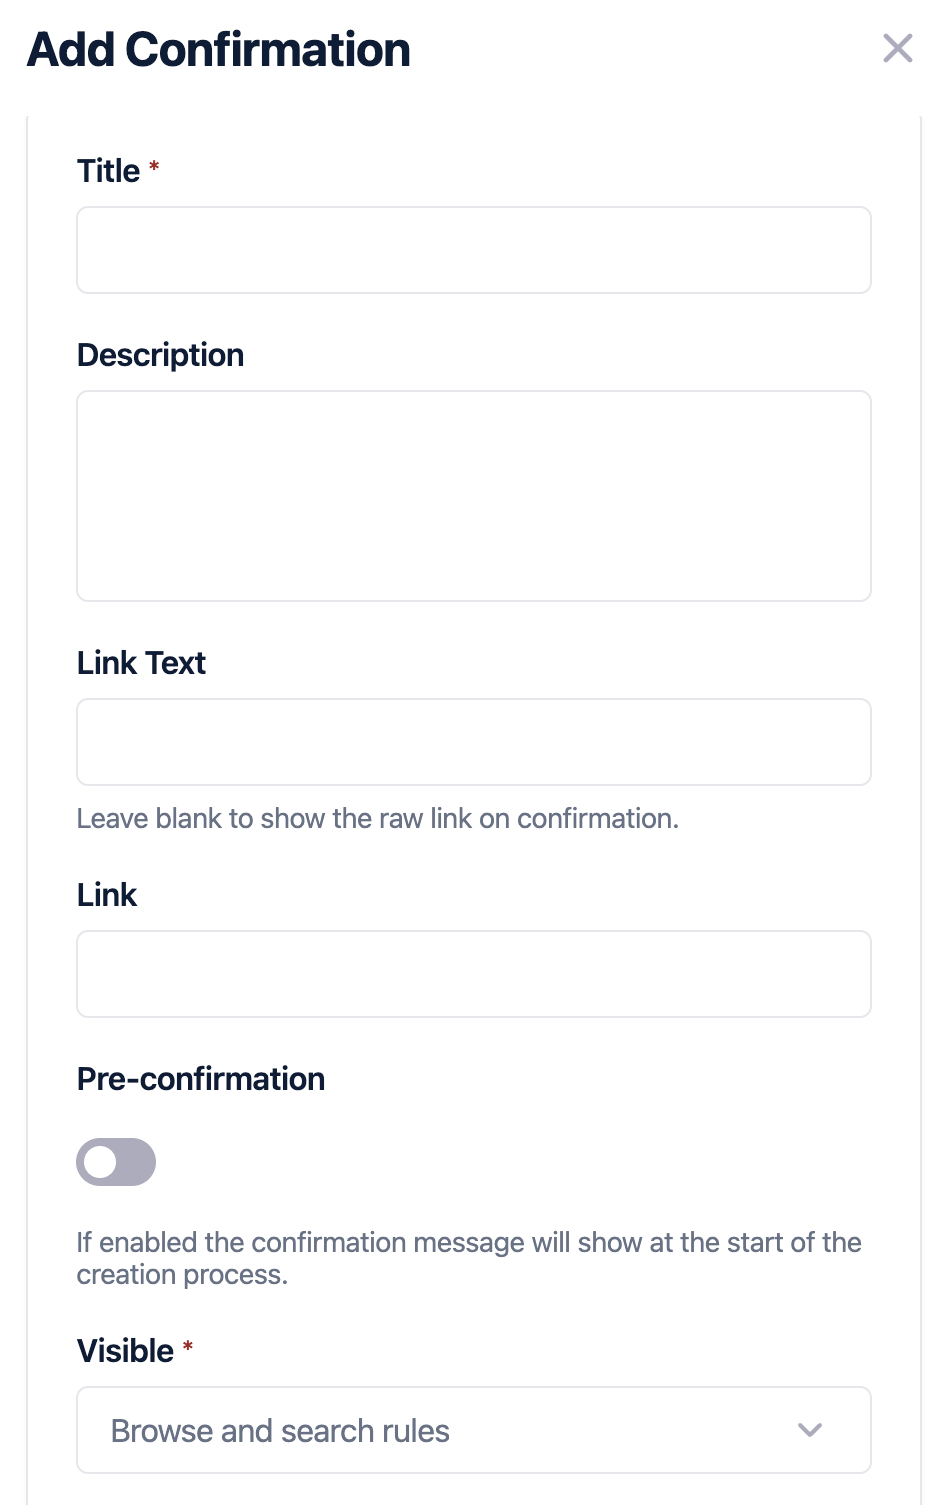
Task: Click the Visible field label
Action: 125,1351
